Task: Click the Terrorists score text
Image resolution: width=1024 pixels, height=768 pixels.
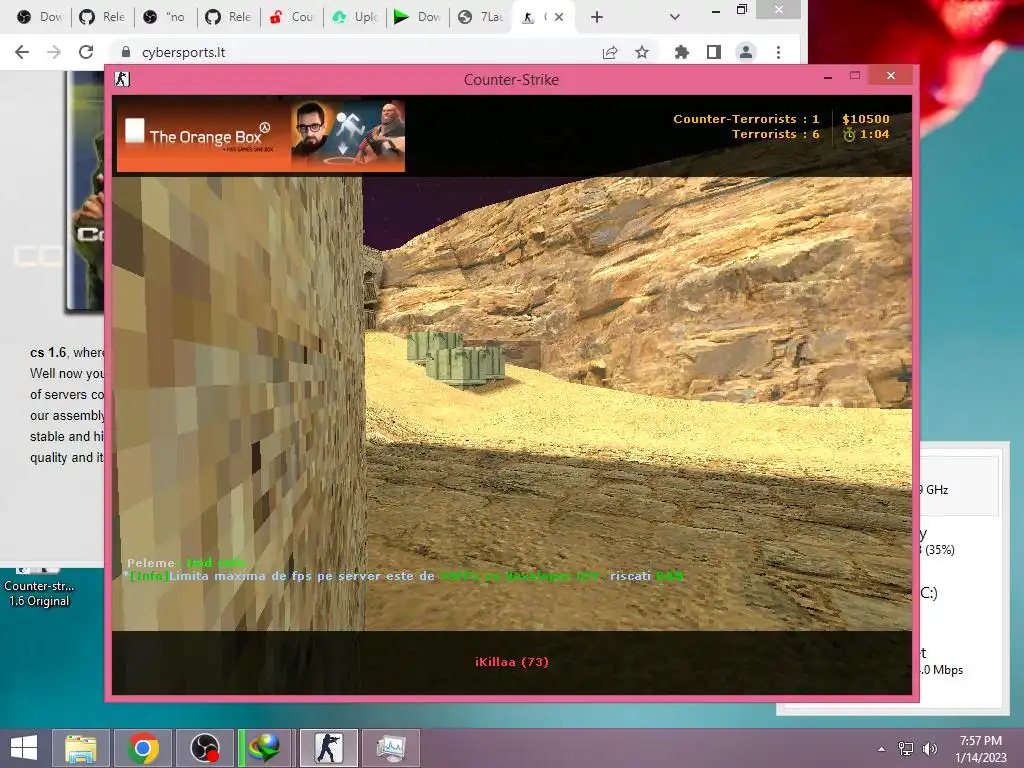Action: click(x=775, y=134)
